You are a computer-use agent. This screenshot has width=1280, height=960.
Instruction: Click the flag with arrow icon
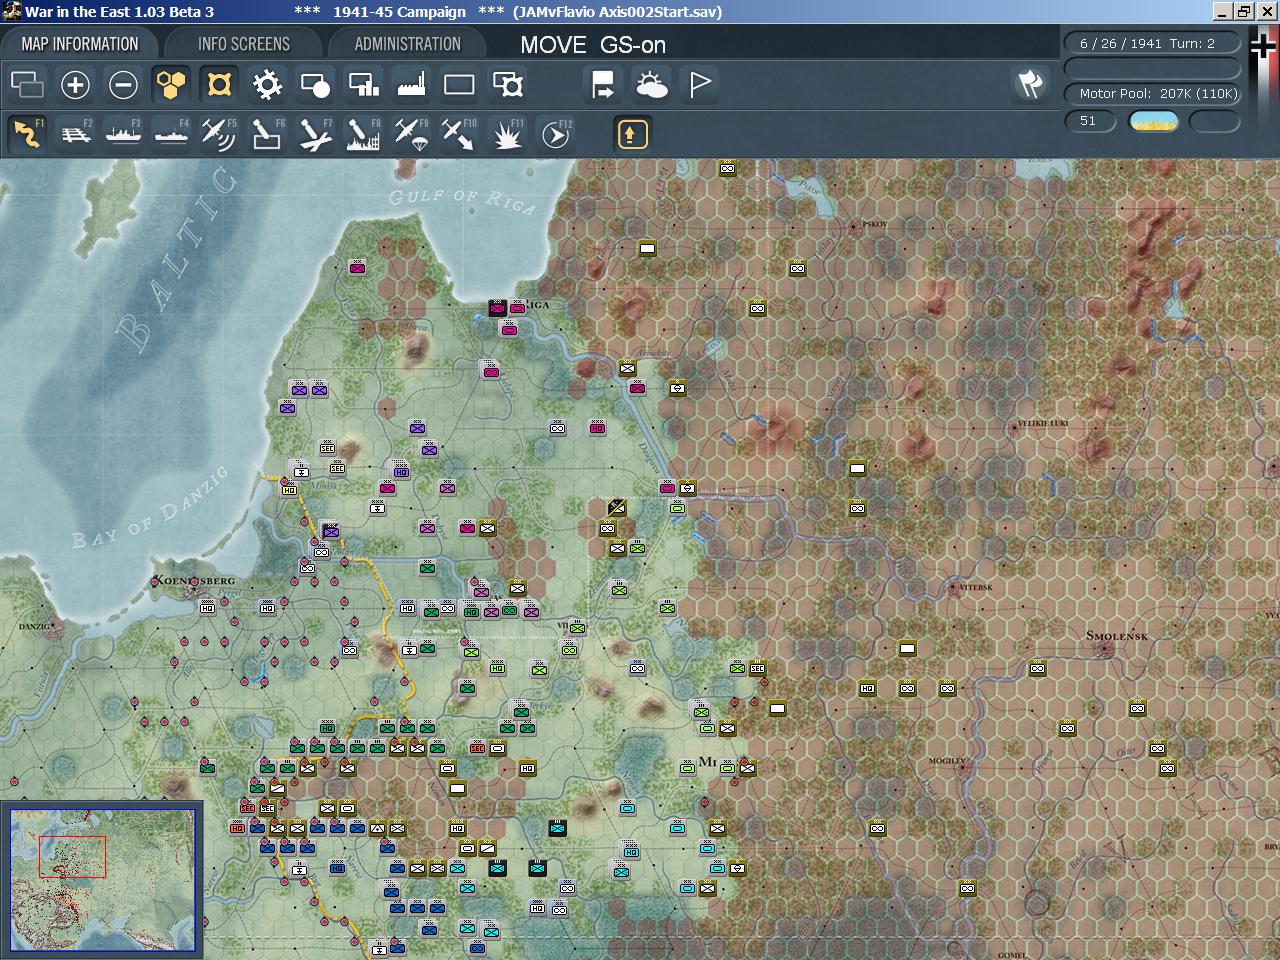603,85
